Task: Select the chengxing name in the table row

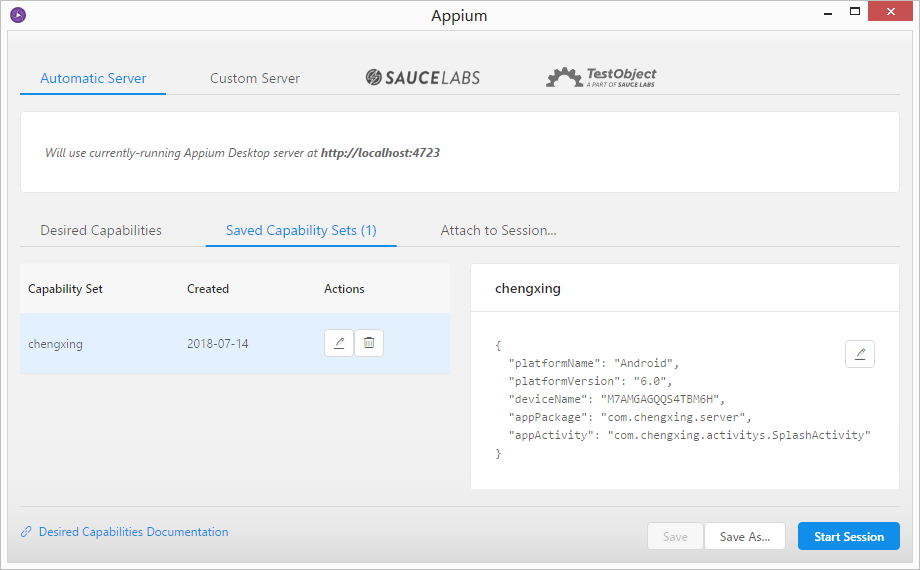Action: tap(55, 344)
